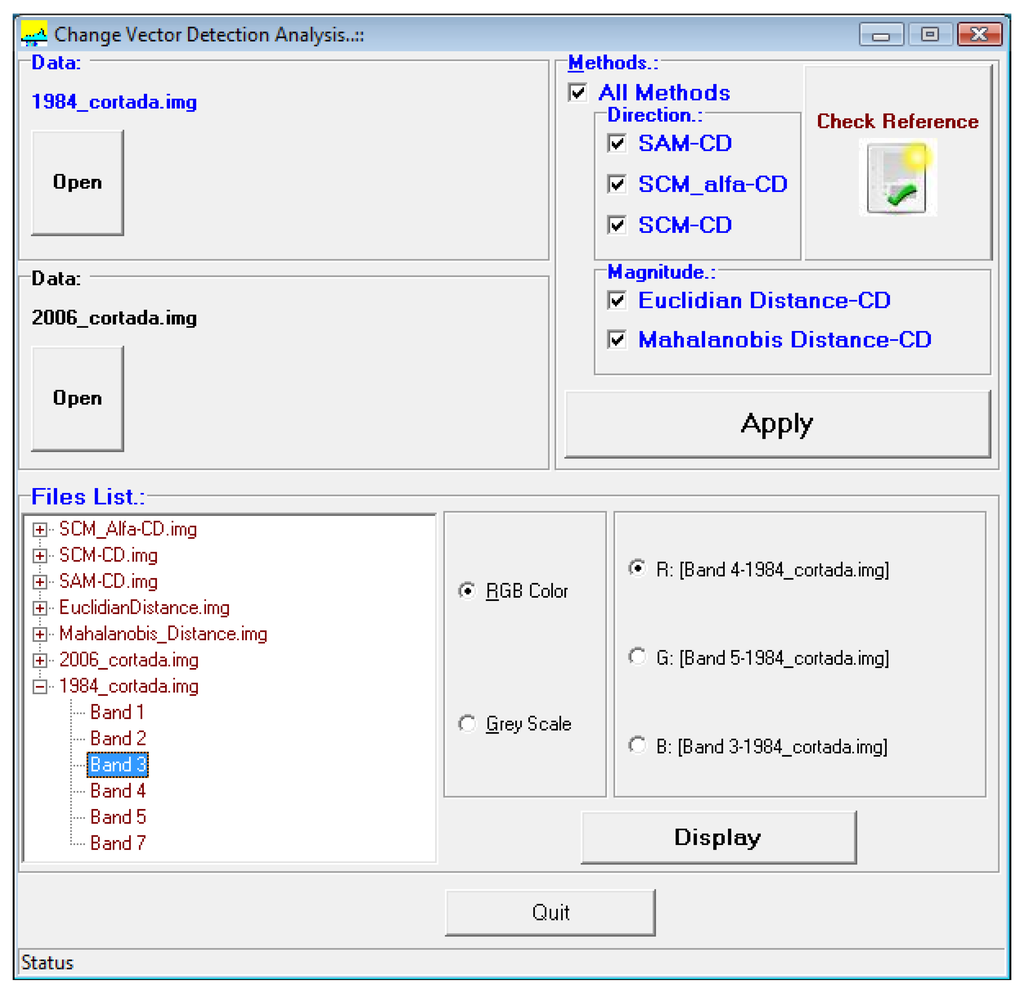Open the 1984_cortada.img data file button
The width and height of the screenshot is (1024, 993).
tap(78, 182)
